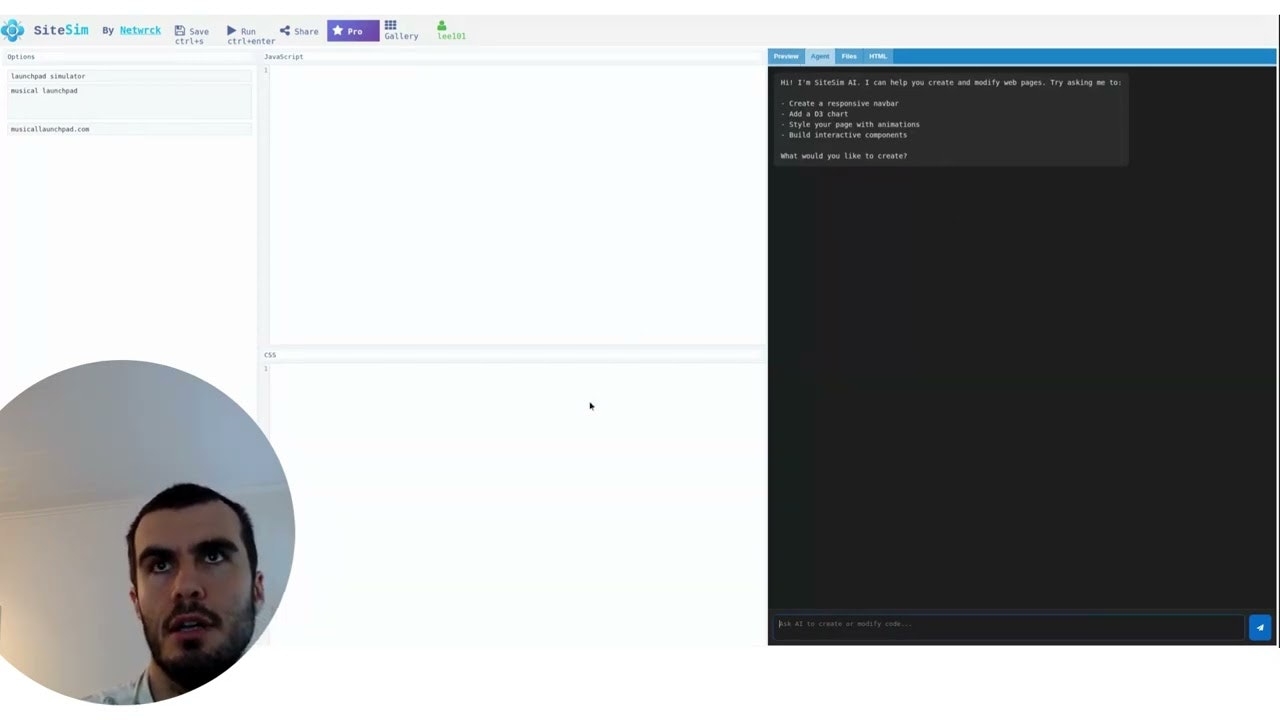
Task: Switch to the HTML tab
Action: point(877,56)
